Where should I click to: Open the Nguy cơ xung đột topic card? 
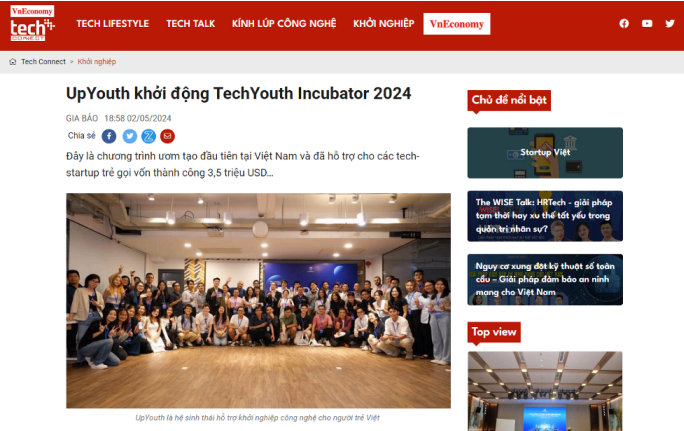point(545,279)
